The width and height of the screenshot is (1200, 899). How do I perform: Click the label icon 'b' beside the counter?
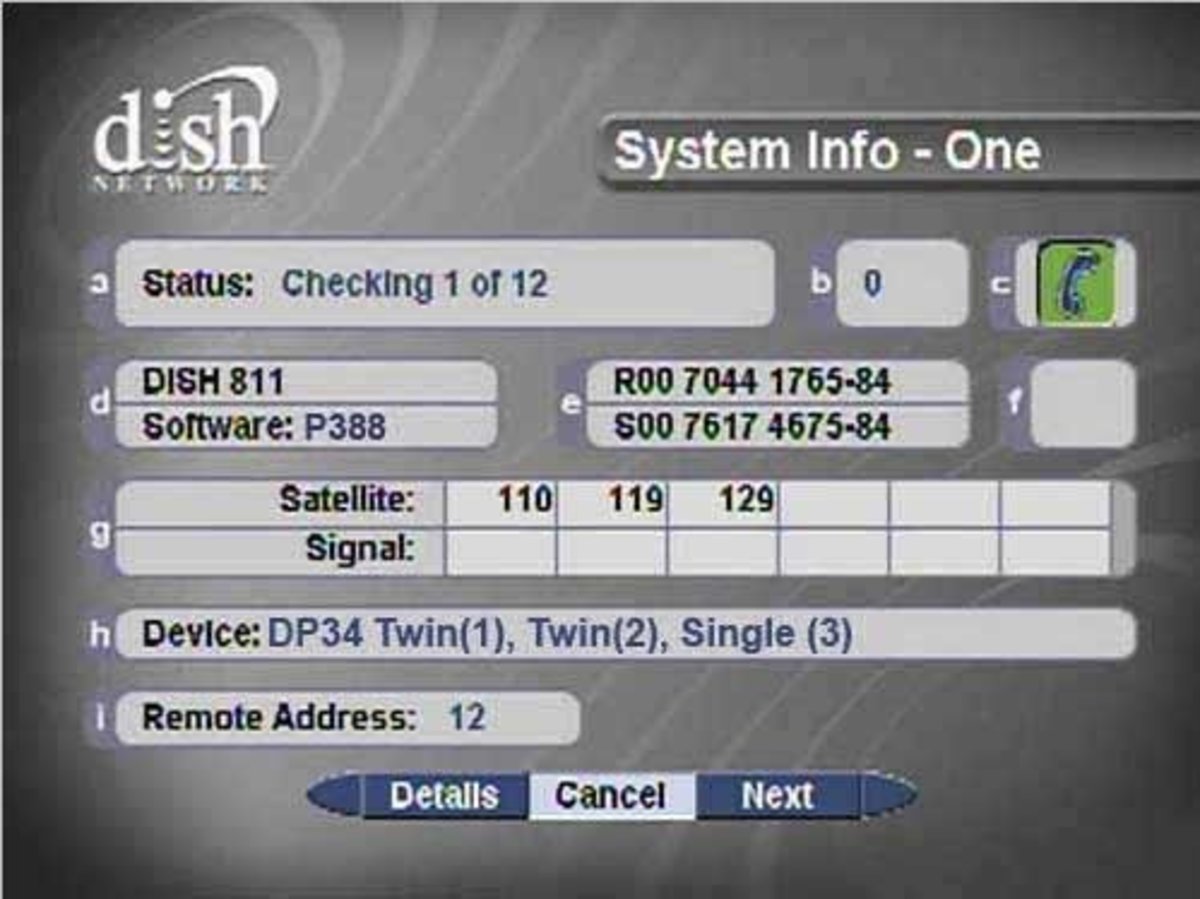[x=824, y=283]
